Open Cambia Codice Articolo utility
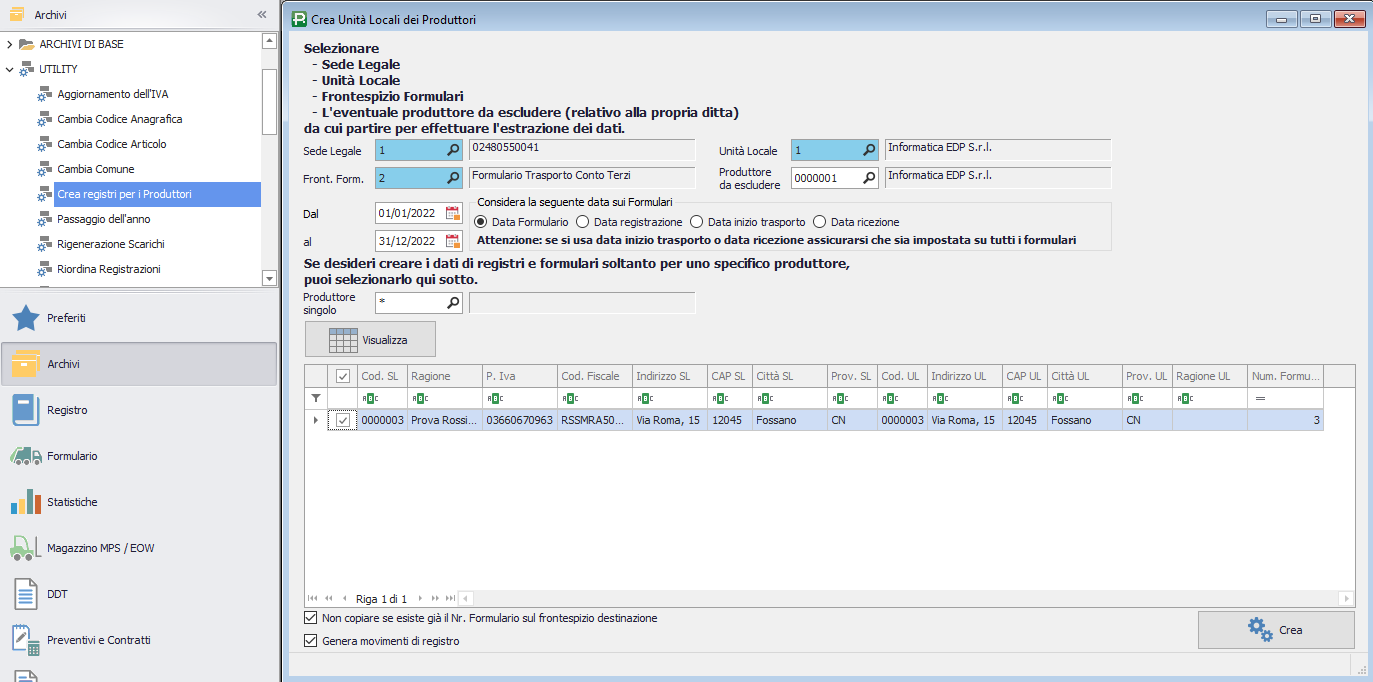This screenshot has height=682, width=1373. tap(111, 144)
